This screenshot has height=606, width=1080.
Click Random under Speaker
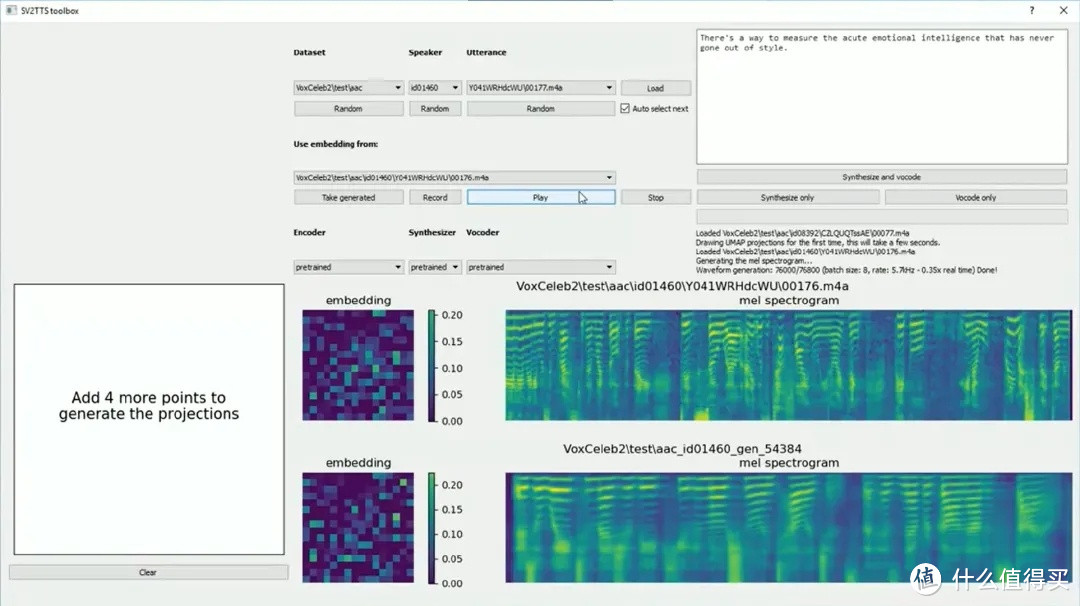click(x=435, y=109)
